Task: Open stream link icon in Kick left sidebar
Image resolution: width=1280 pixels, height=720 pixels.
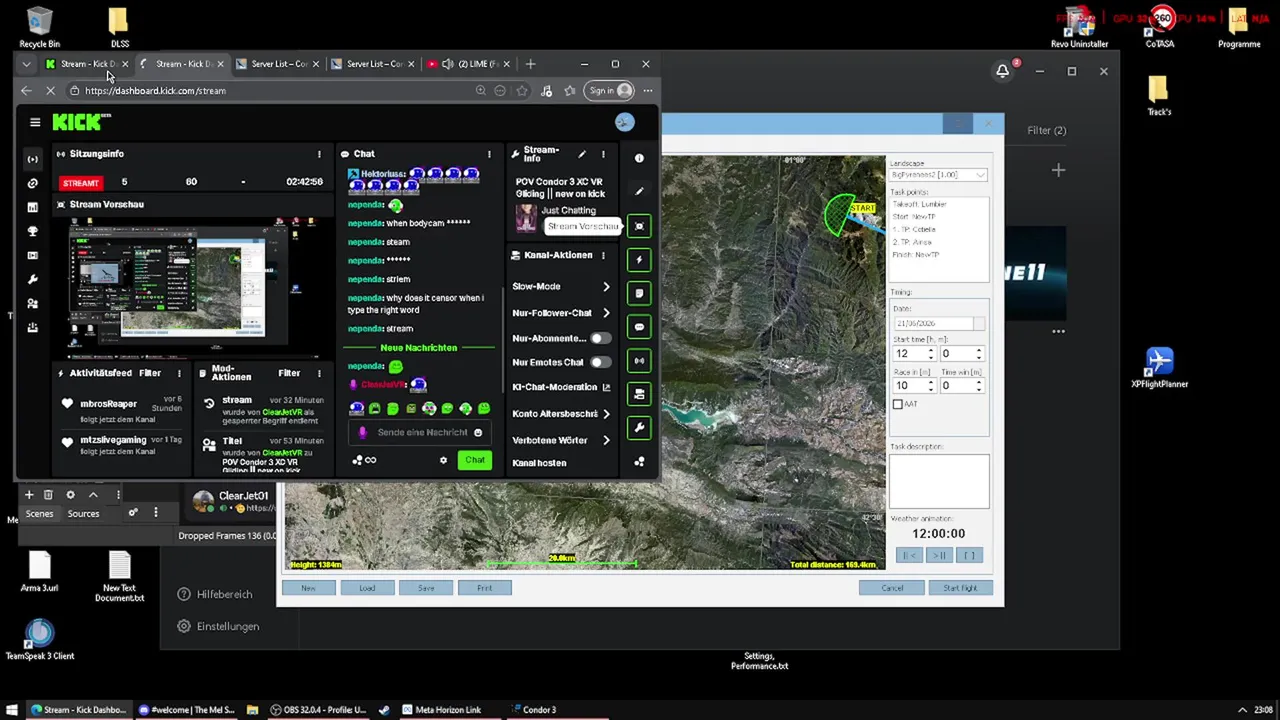Action: pos(32,183)
